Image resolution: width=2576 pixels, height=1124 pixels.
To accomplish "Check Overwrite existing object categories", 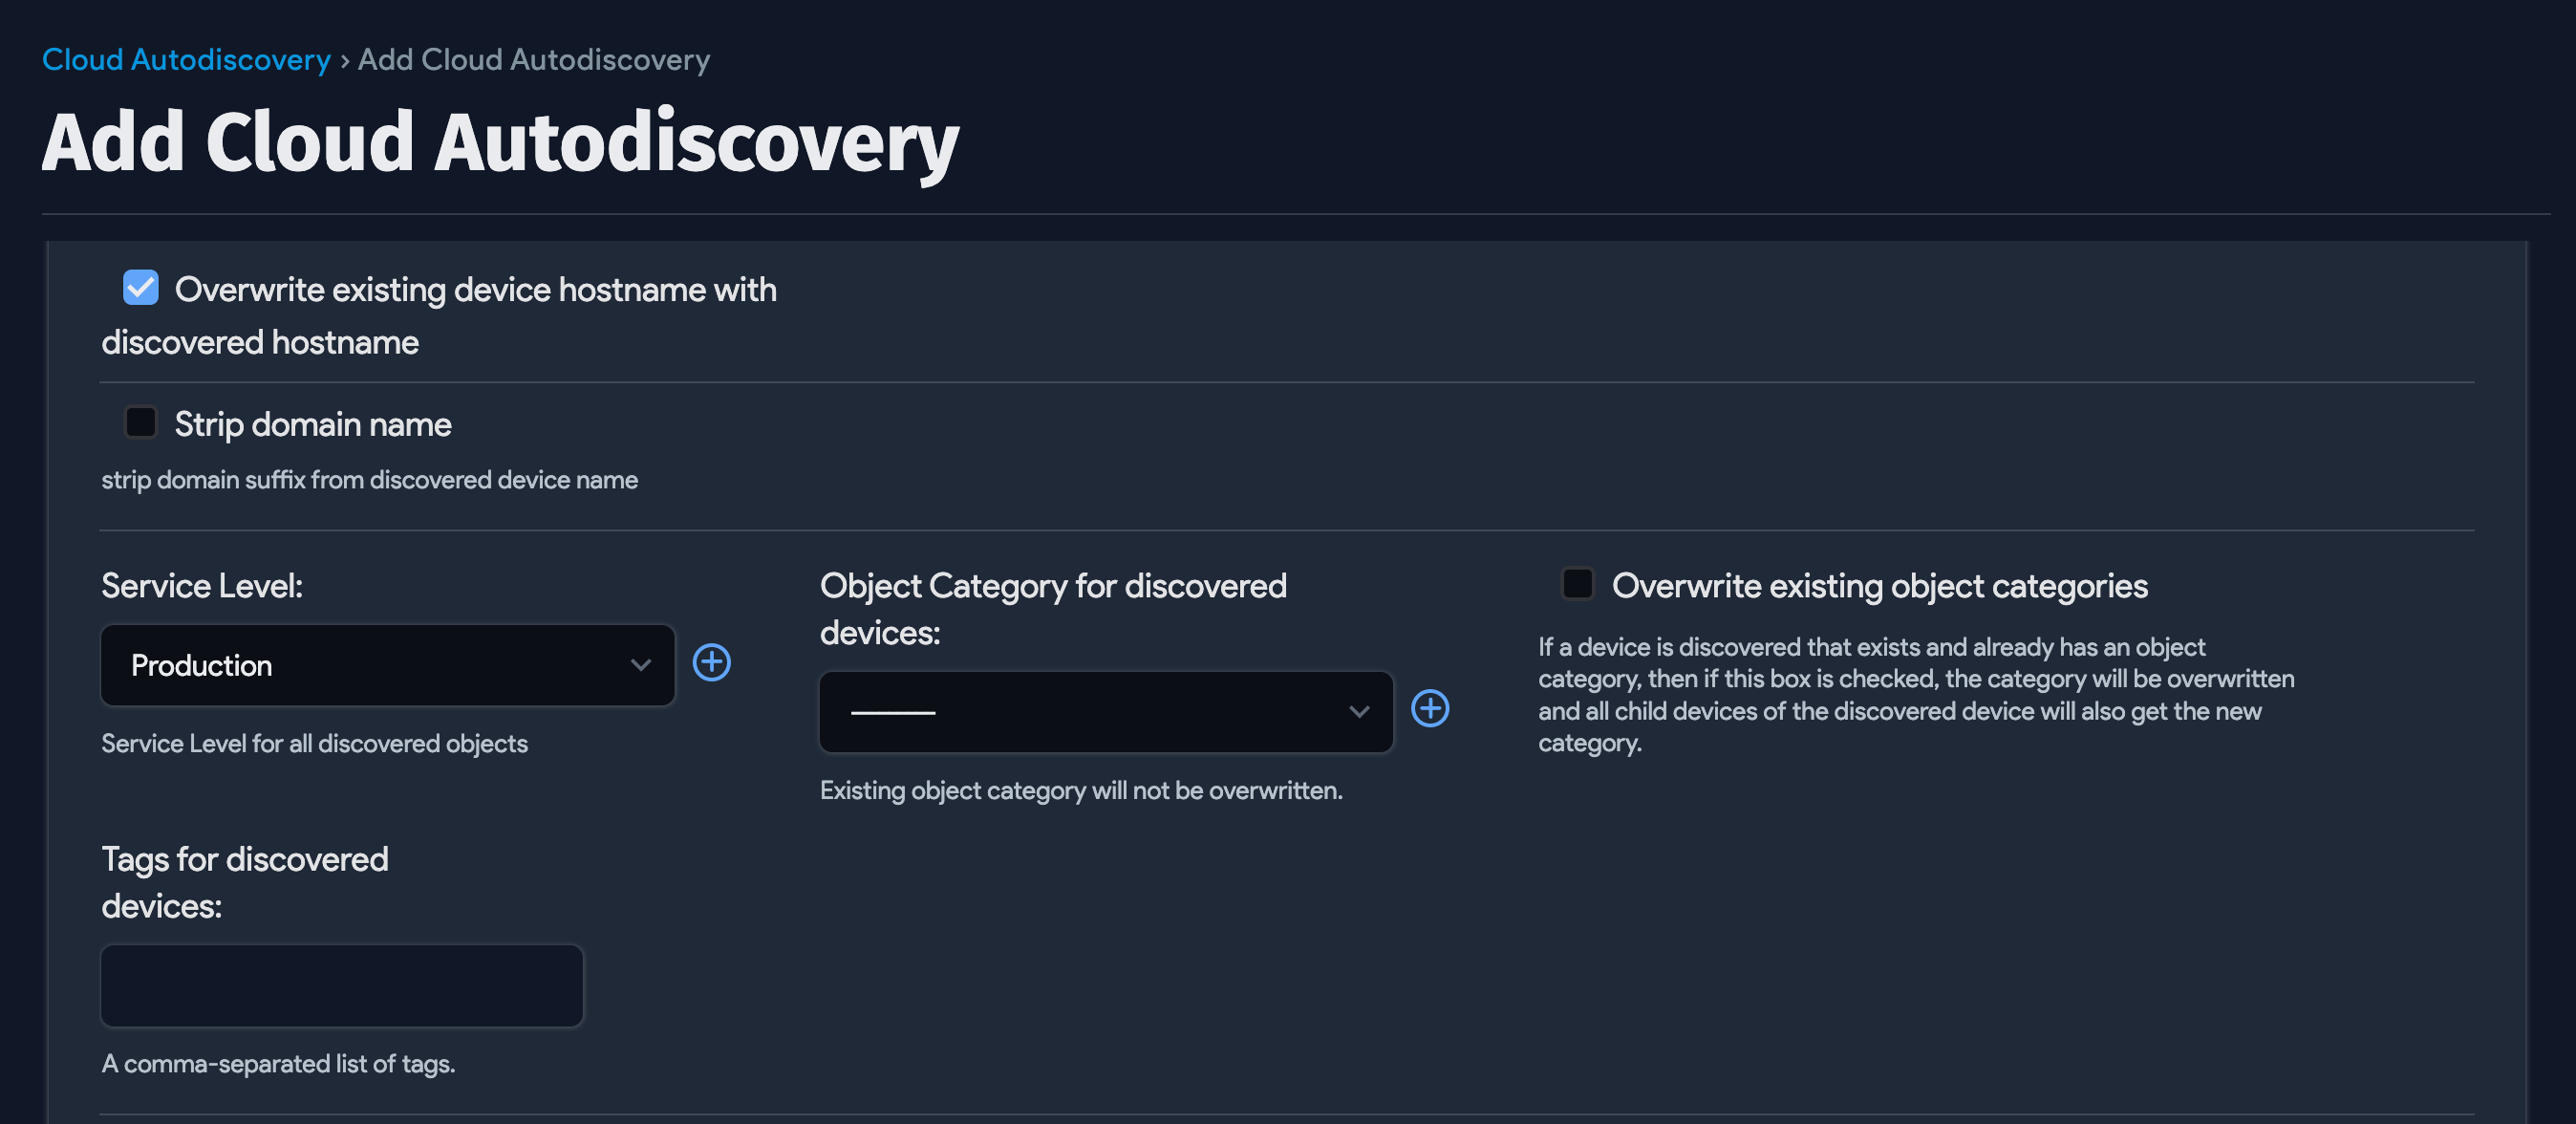I will click(x=1577, y=584).
